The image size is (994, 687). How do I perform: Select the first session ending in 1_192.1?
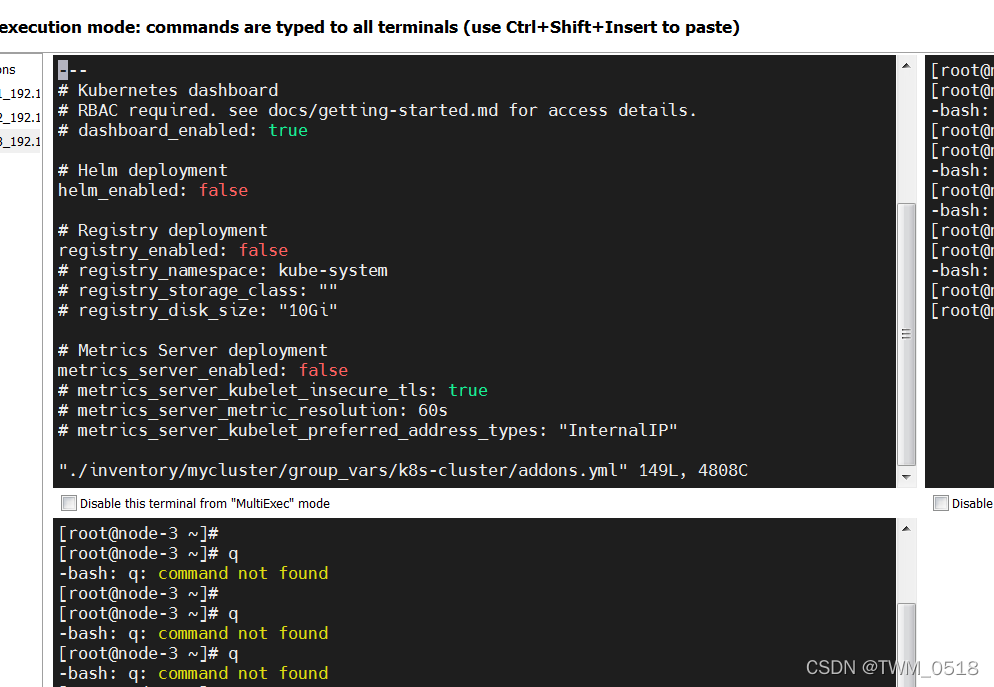pyautogui.click(x=20, y=93)
